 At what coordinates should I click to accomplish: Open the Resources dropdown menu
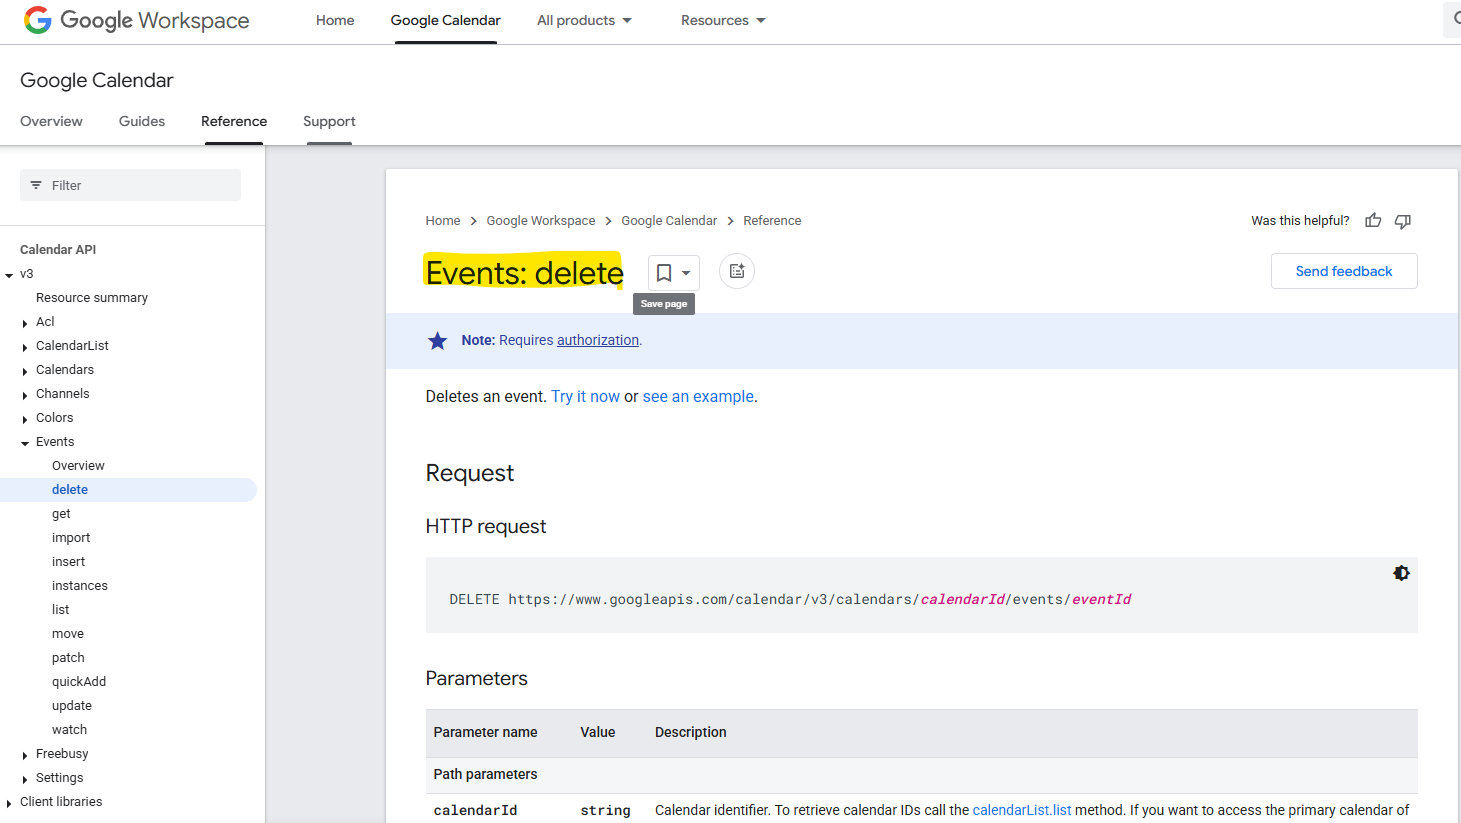coord(723,21)
